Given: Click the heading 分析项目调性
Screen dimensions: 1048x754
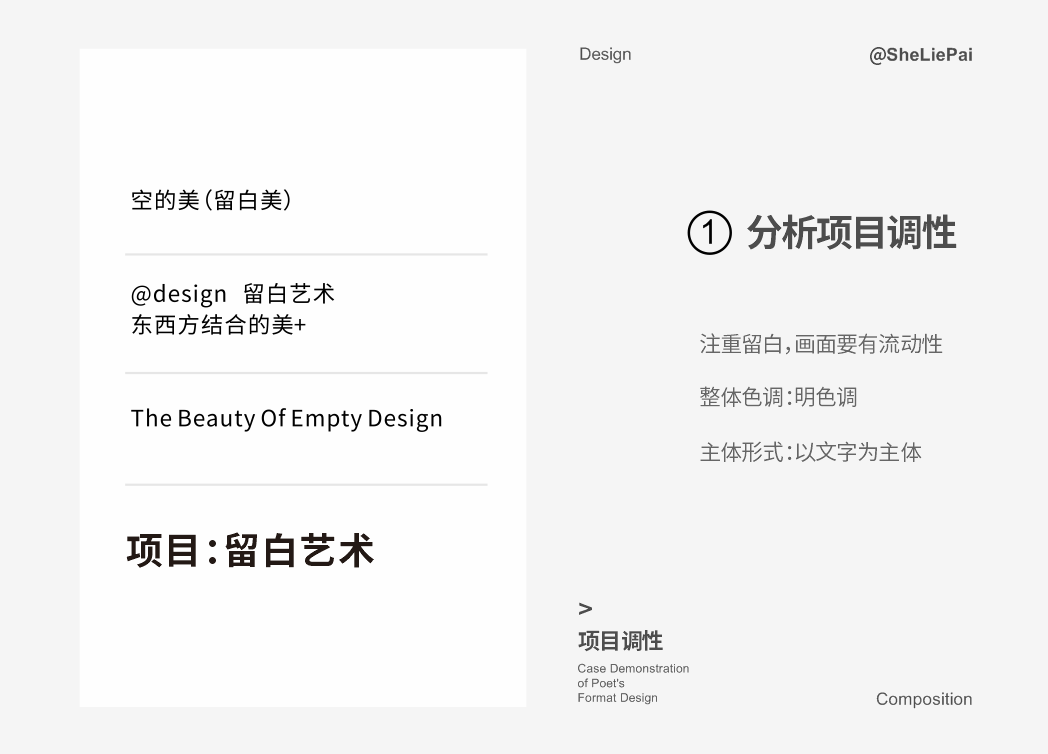Looking at the screenshot, I should [x=851, y=234].
